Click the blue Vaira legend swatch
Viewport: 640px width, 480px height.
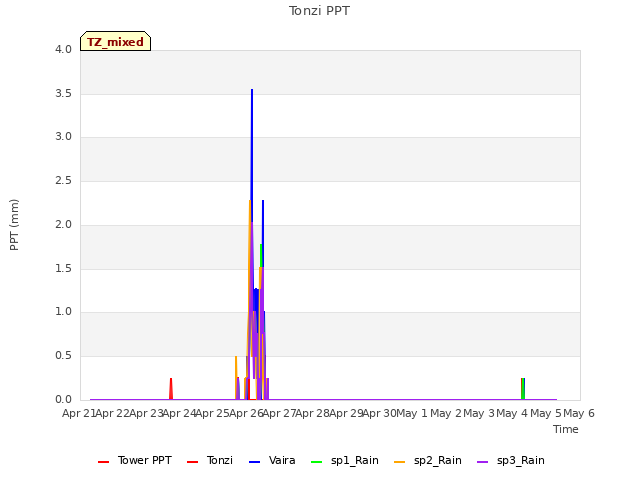[255, 462]
